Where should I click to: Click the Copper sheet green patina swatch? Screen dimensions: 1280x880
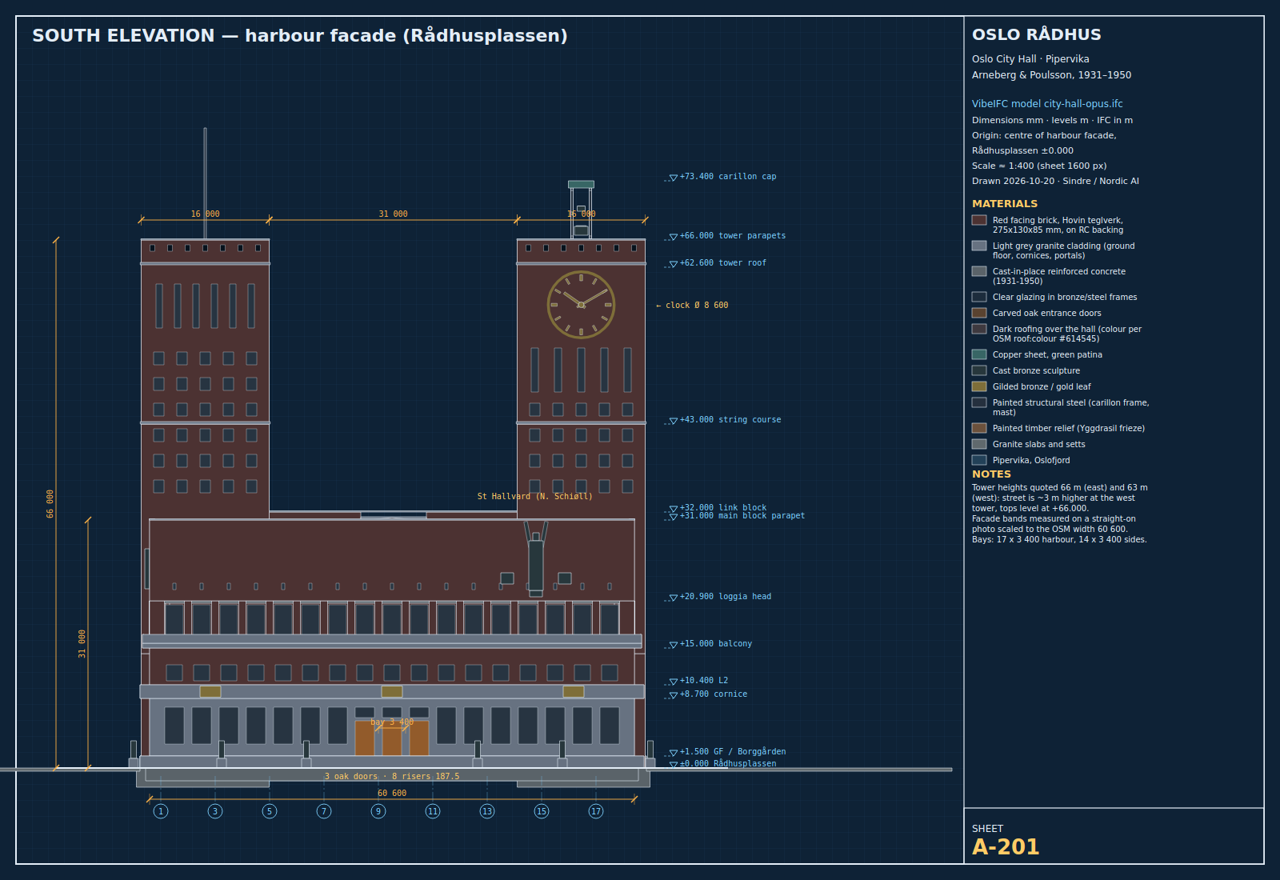[979, 354]
